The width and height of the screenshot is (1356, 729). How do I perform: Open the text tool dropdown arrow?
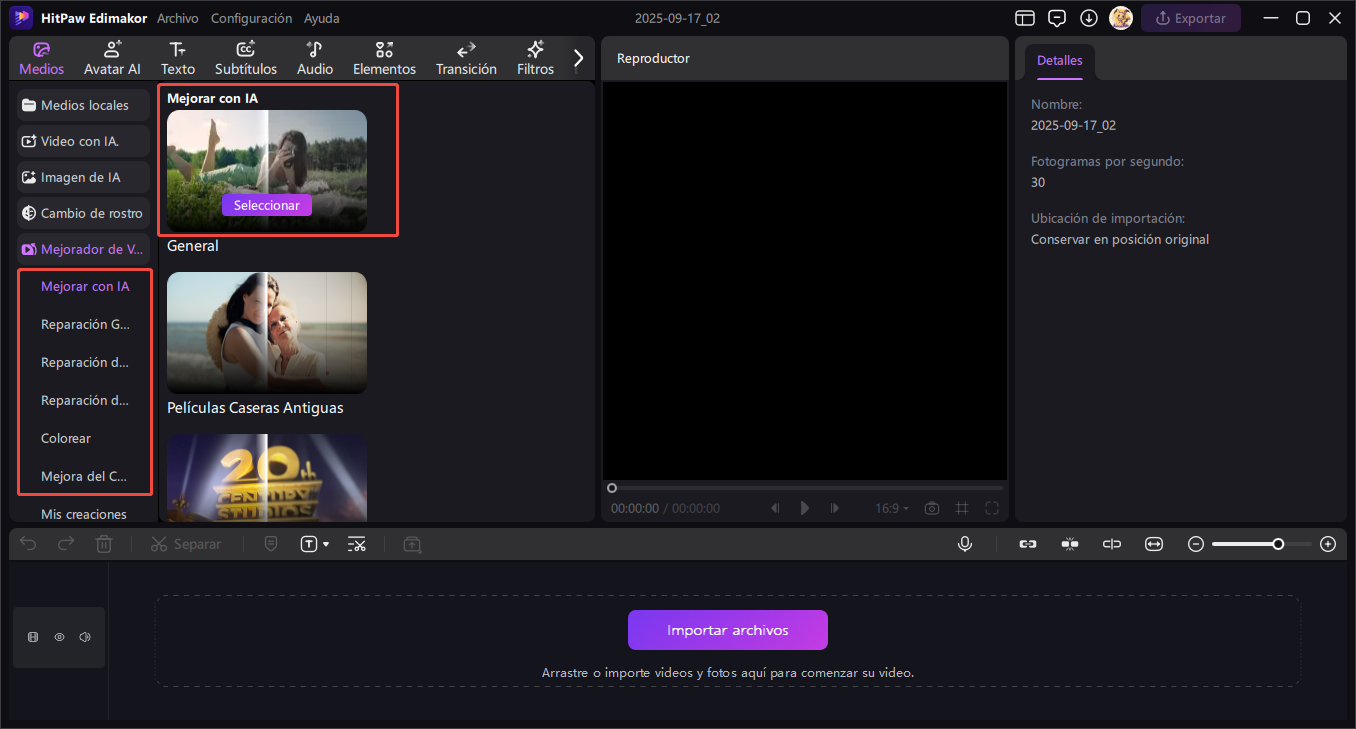pyautogui.click(x=326, y=544)
